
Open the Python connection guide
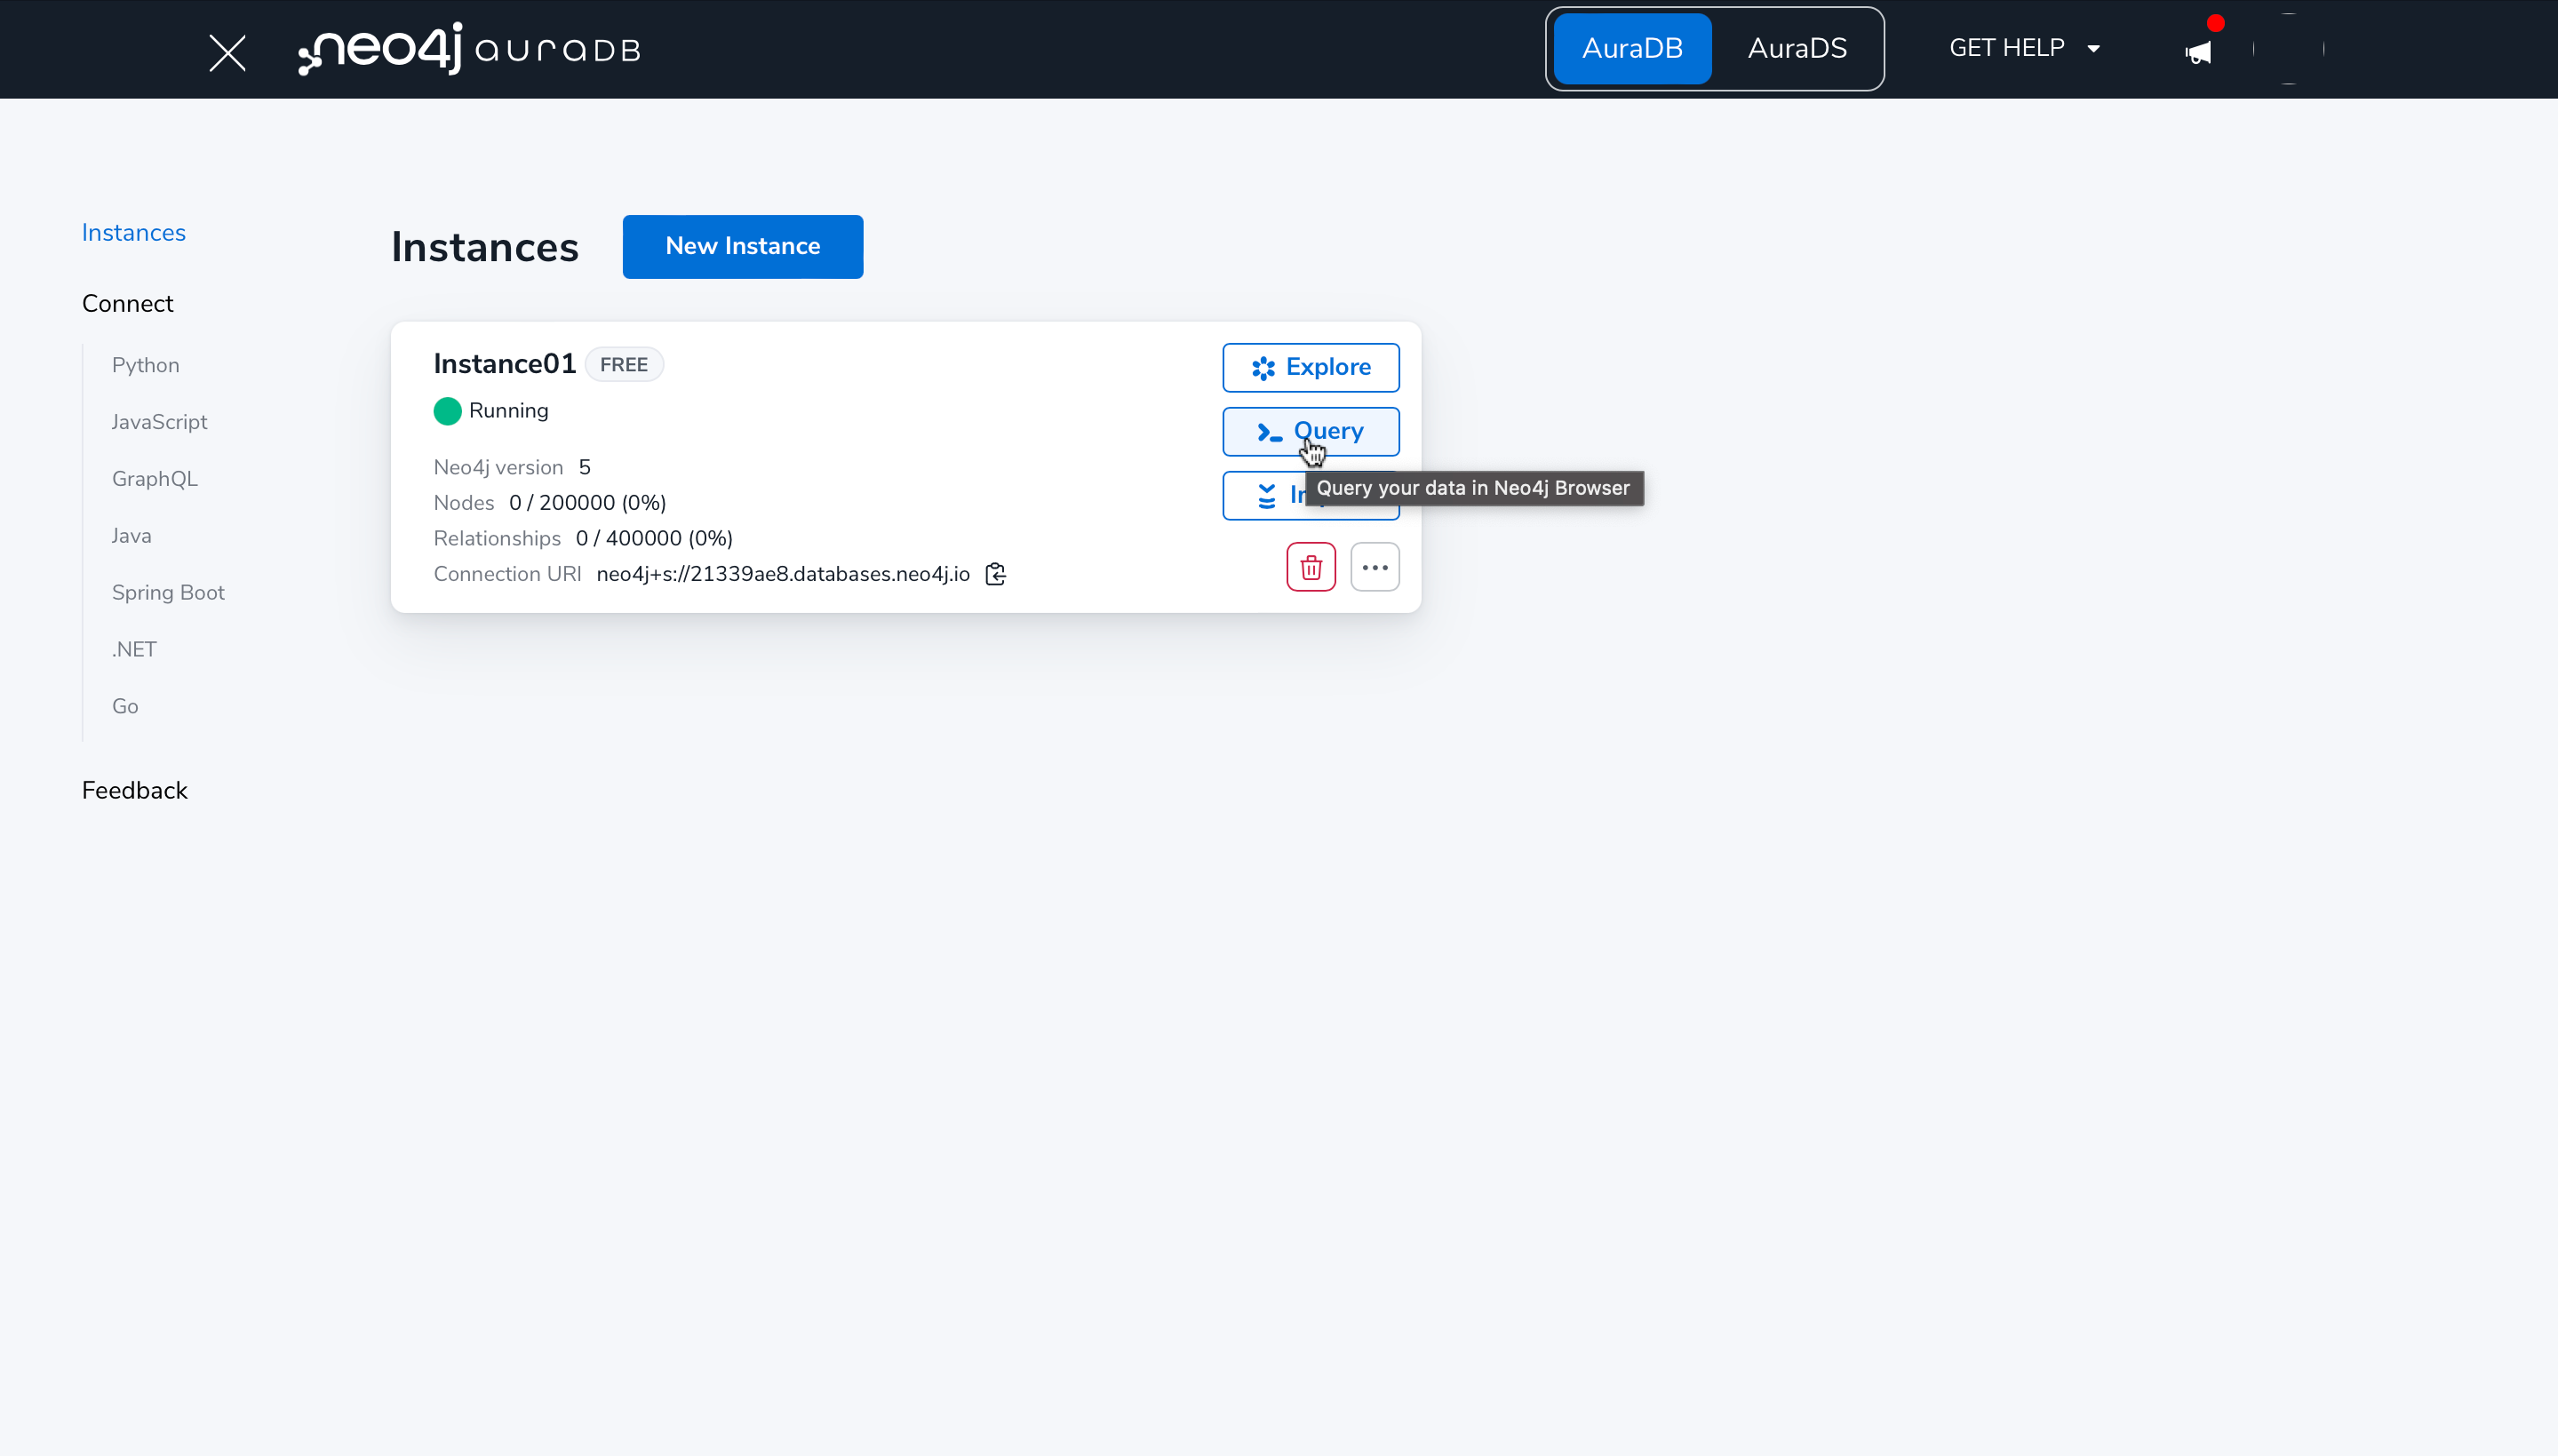coord(146,365)
